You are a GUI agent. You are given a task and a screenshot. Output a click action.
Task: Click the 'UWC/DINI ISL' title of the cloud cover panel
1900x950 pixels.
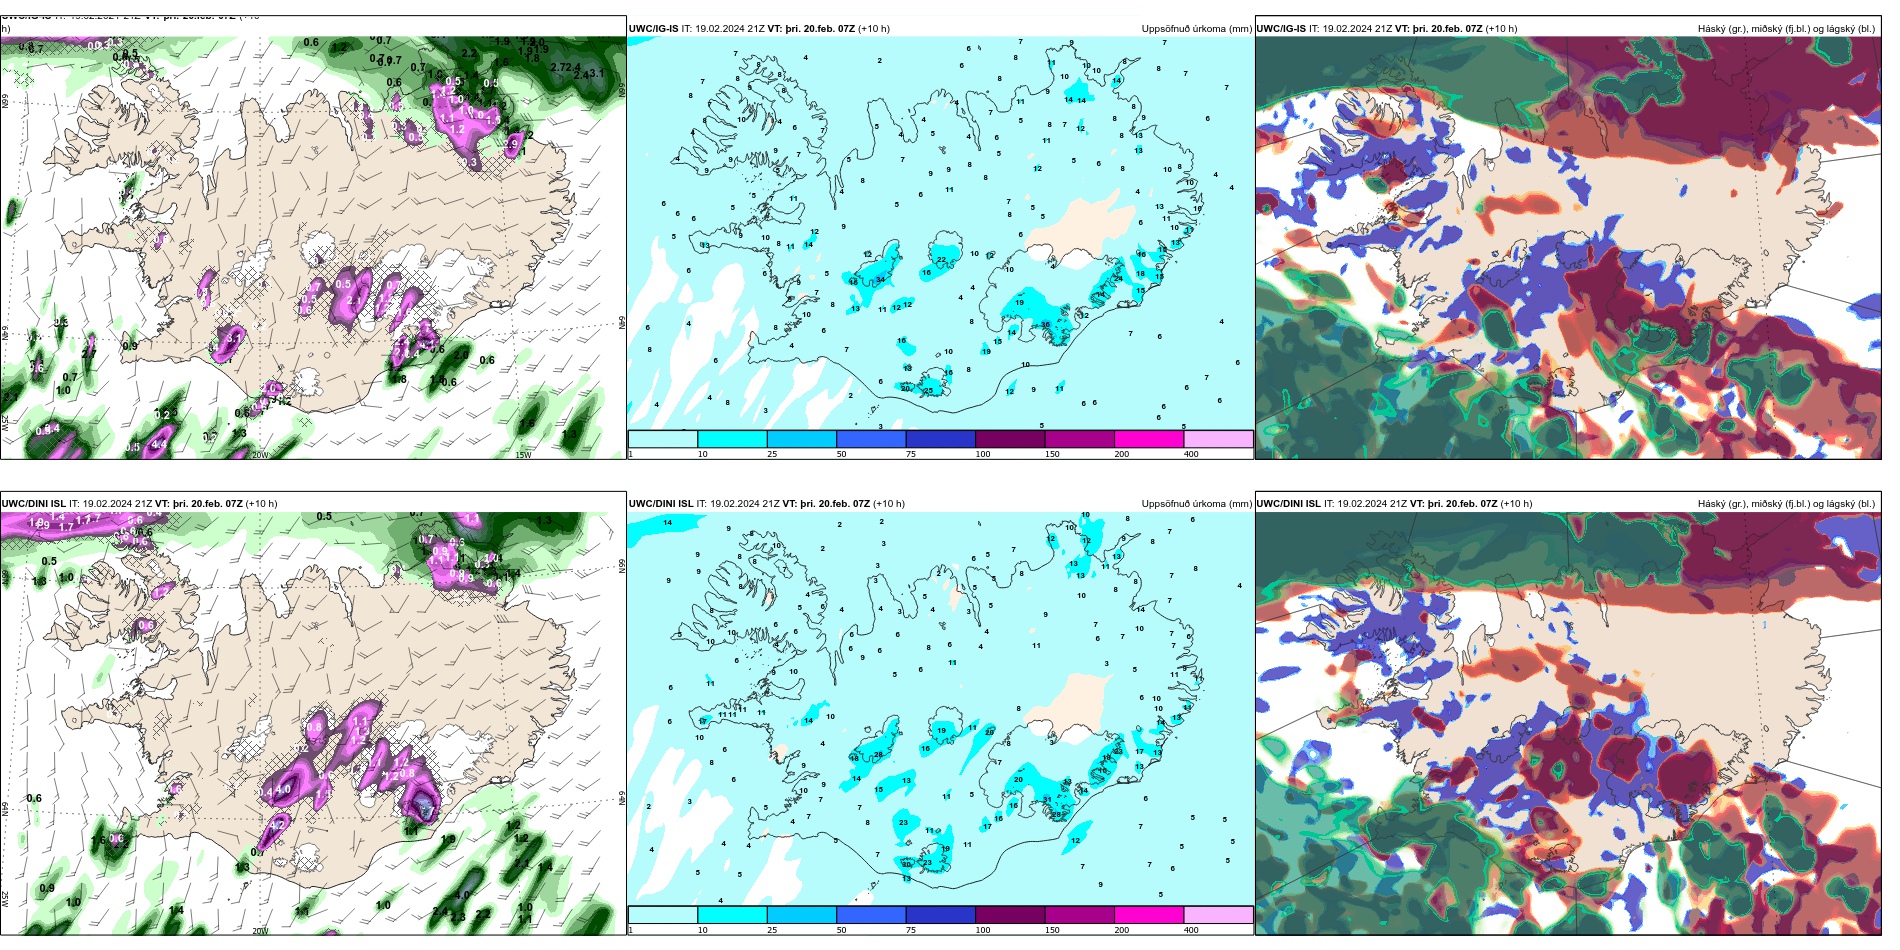pos(1289,504)
